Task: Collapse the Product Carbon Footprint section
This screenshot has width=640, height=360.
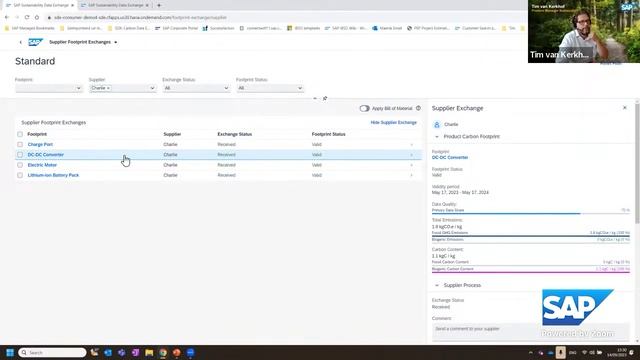Action: (437, 137)
